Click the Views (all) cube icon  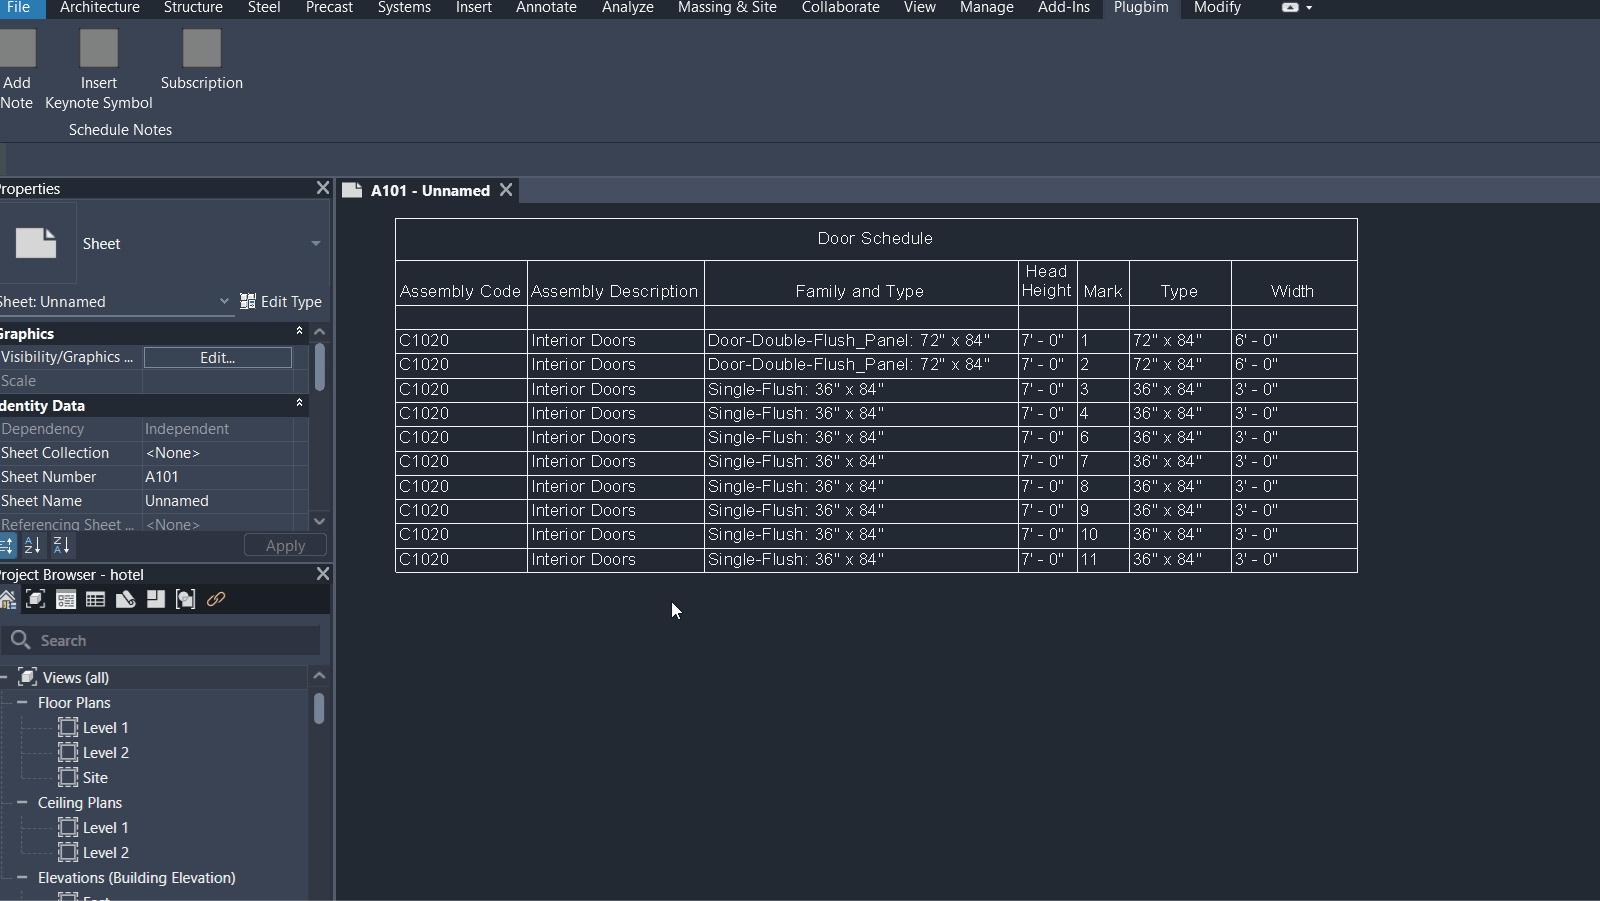pyautogui.click(x=28, y=677)
